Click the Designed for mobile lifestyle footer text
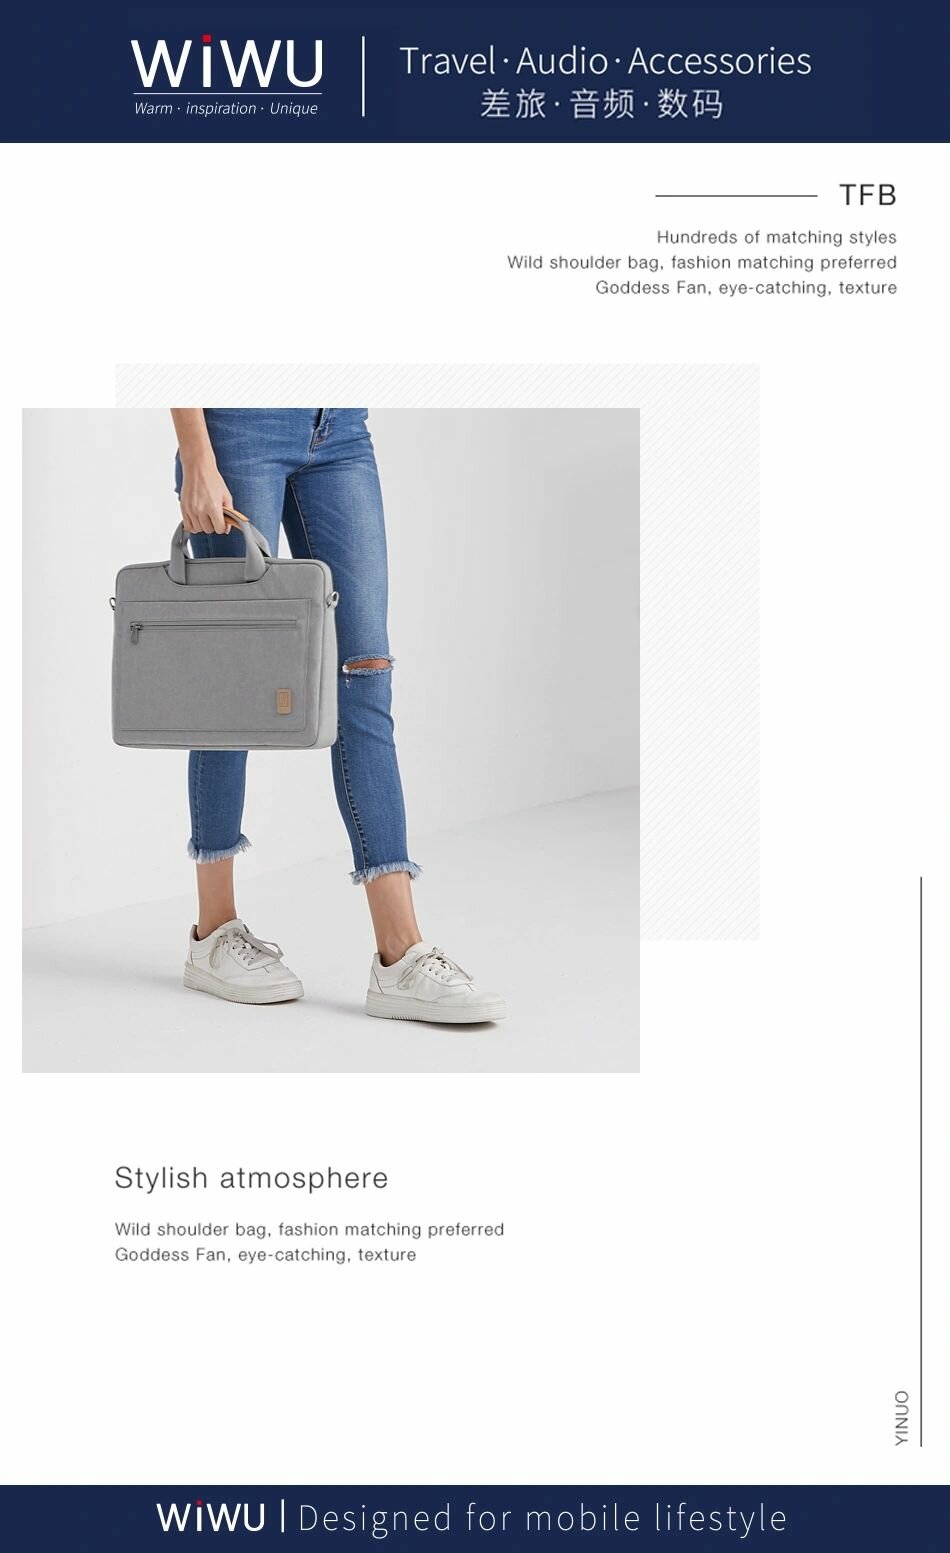This screenshot has width=950, height=1553. point(543,1518)
